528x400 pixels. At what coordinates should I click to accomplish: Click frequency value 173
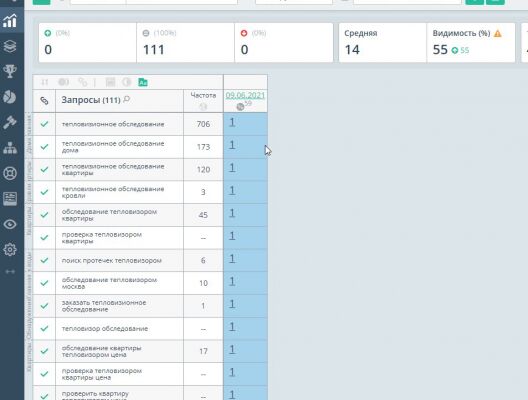203,147
